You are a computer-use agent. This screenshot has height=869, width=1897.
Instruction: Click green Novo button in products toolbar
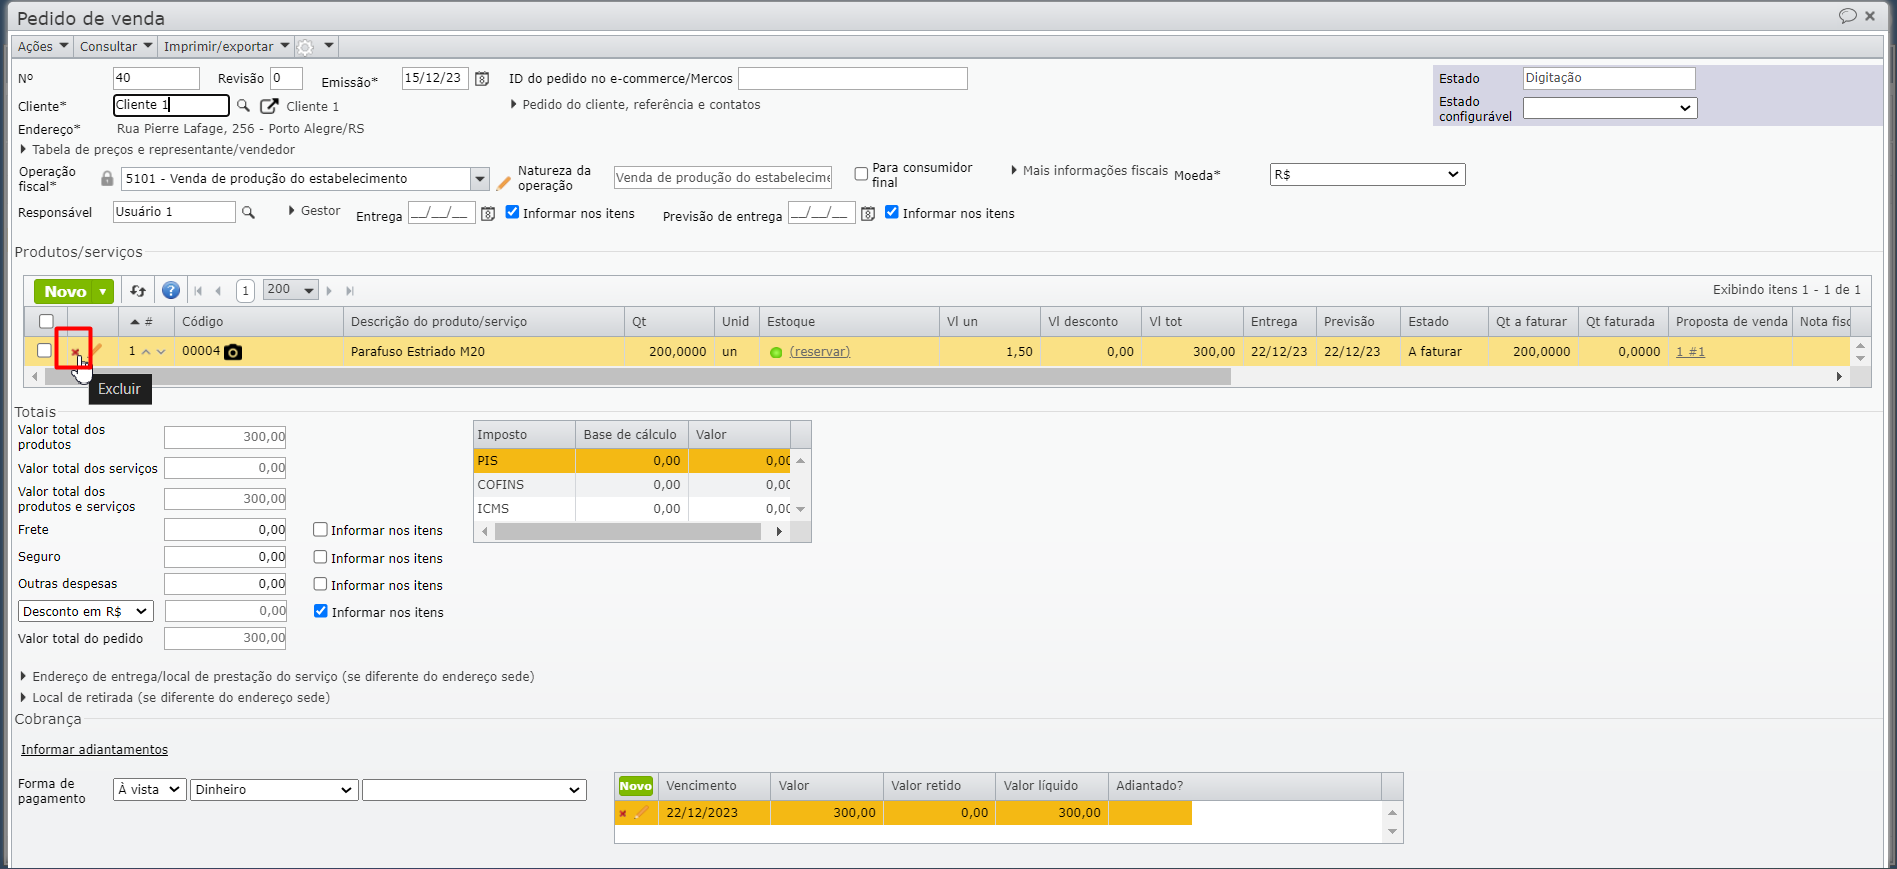tap(65, 292)
